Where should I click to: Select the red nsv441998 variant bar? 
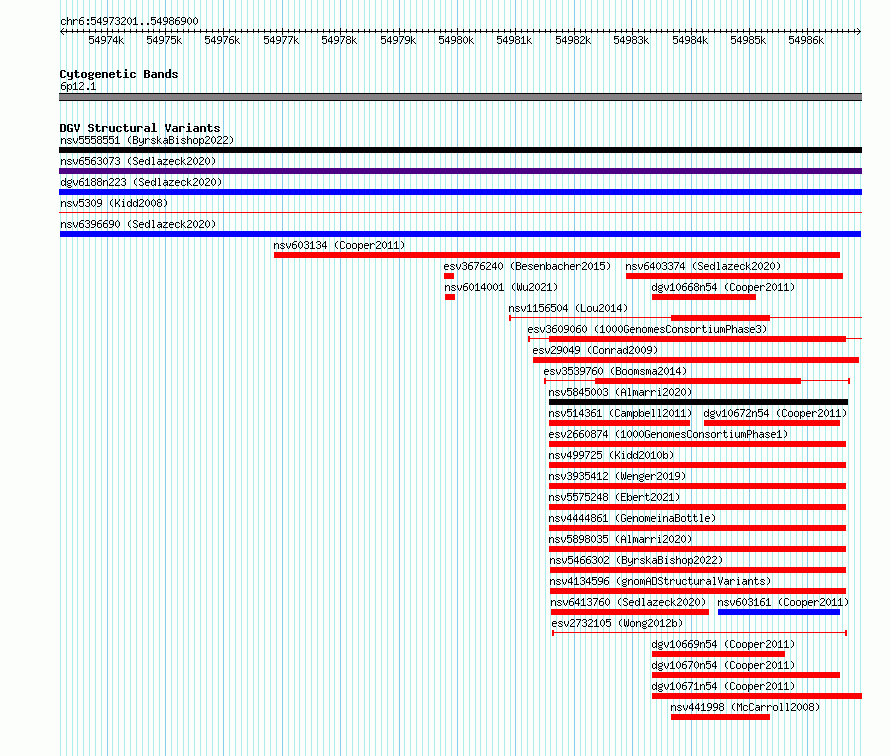[x=720, y=717]
